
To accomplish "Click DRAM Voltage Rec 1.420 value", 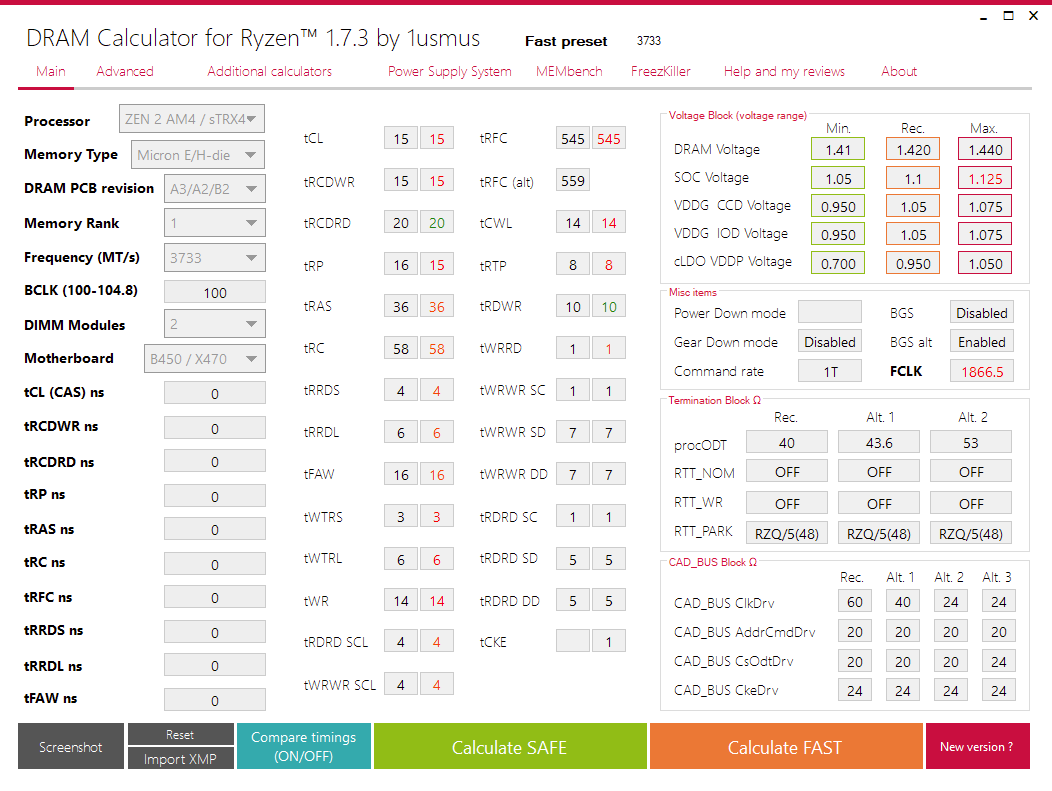I will (913, 150).
